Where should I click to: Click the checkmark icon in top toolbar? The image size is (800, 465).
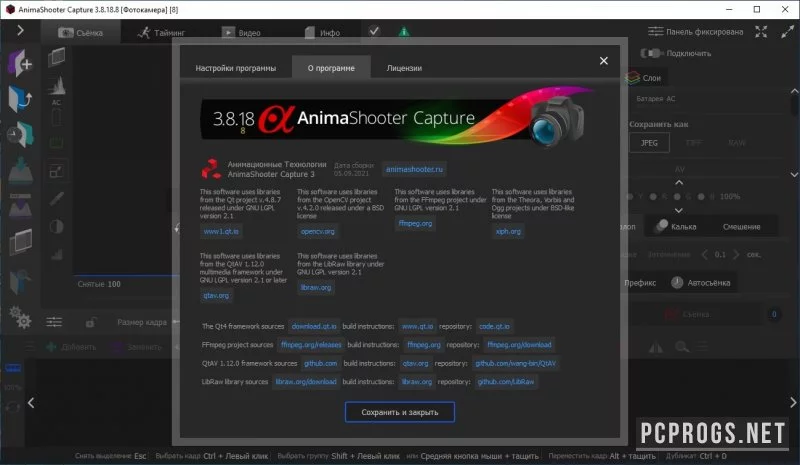(x=374, y=31)
